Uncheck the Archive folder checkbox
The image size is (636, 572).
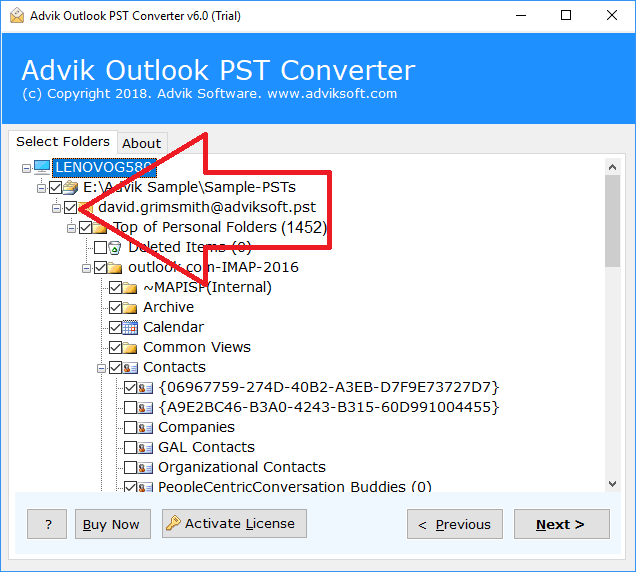coord(116,308)
